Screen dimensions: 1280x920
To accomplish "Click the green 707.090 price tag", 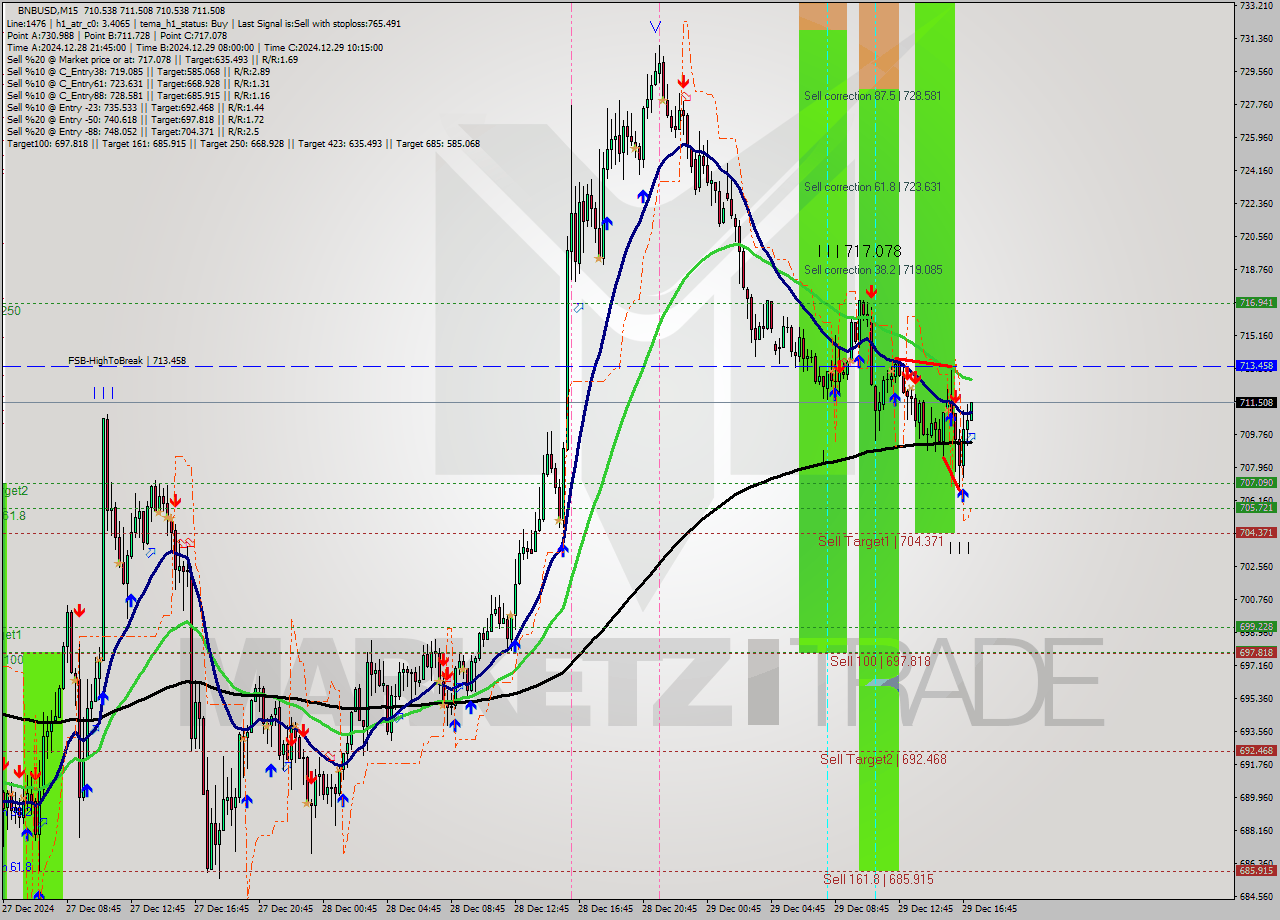I will coord(1256,482).
